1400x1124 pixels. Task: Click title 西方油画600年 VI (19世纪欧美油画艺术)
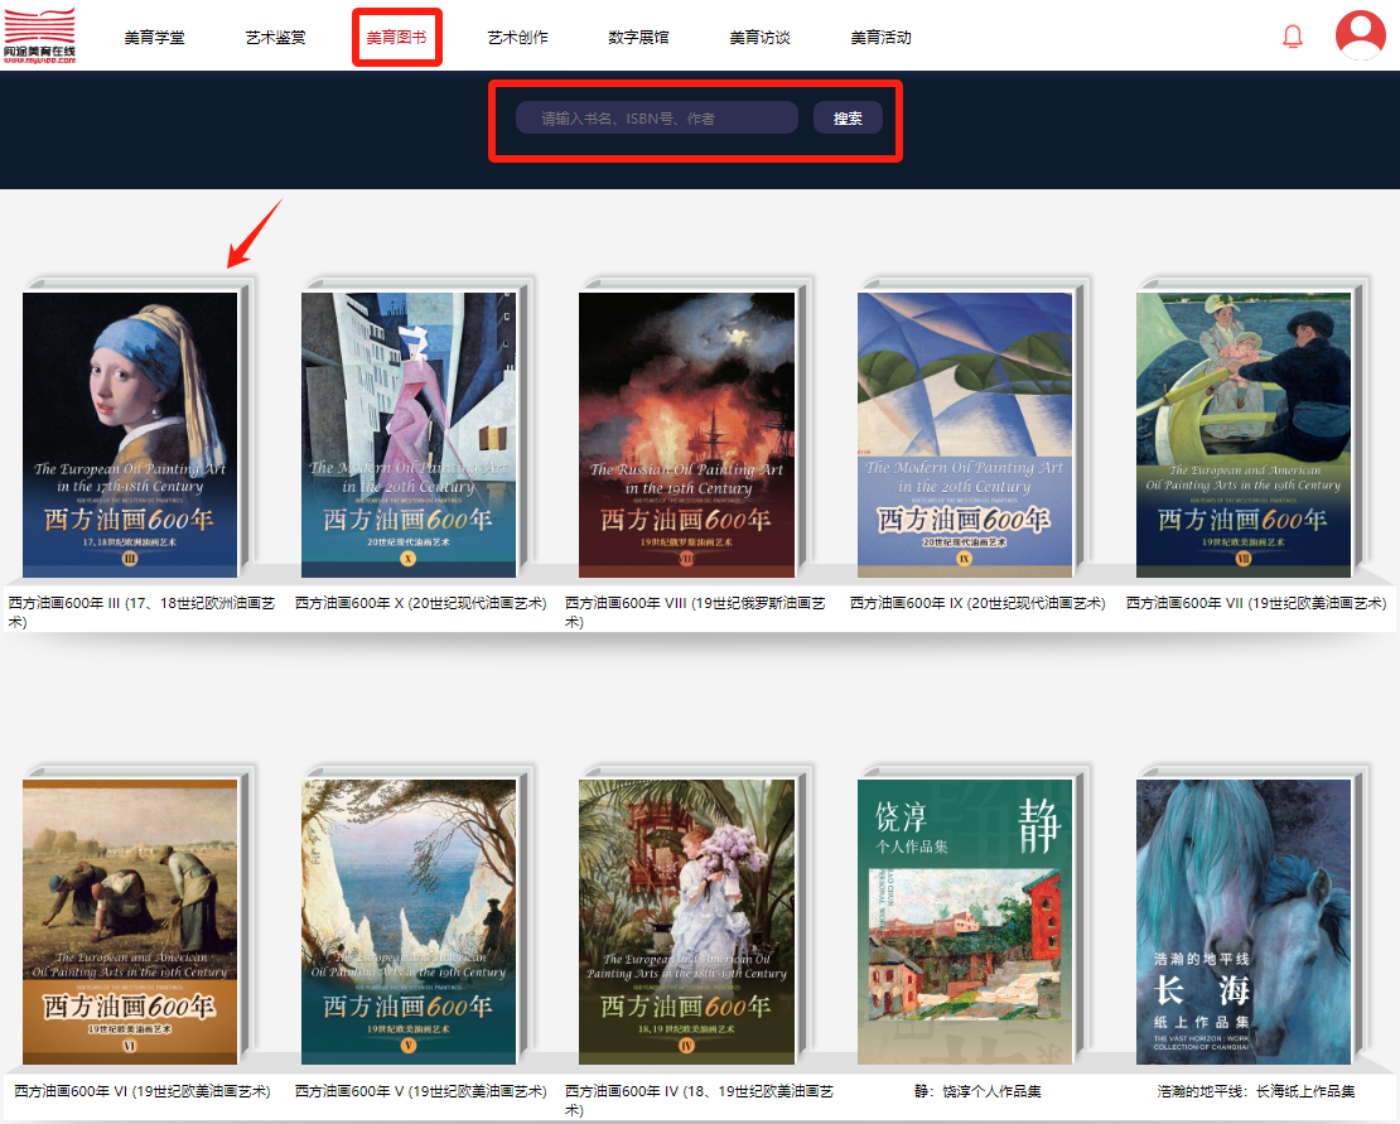(x=142, y=1091)
